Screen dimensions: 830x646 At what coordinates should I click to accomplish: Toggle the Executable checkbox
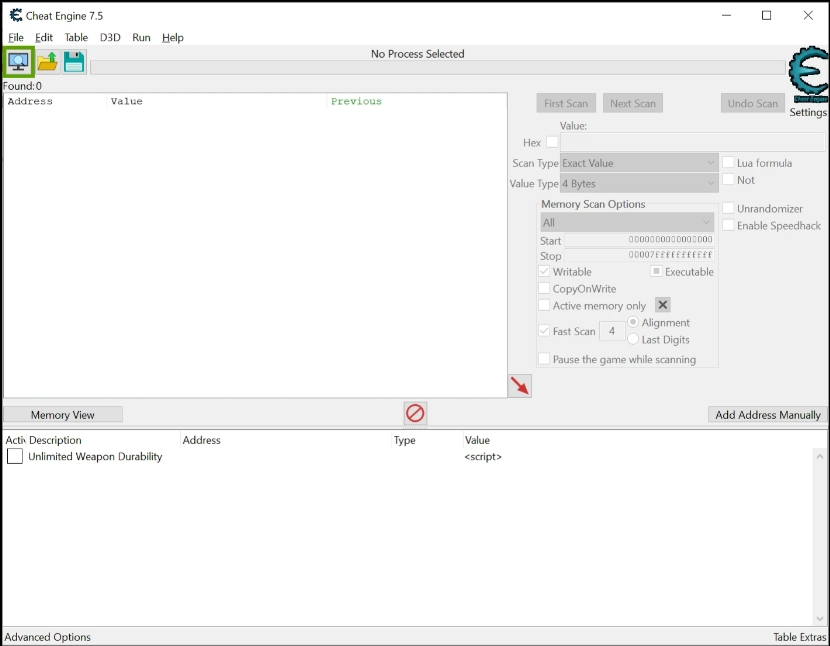click(656, 271)
